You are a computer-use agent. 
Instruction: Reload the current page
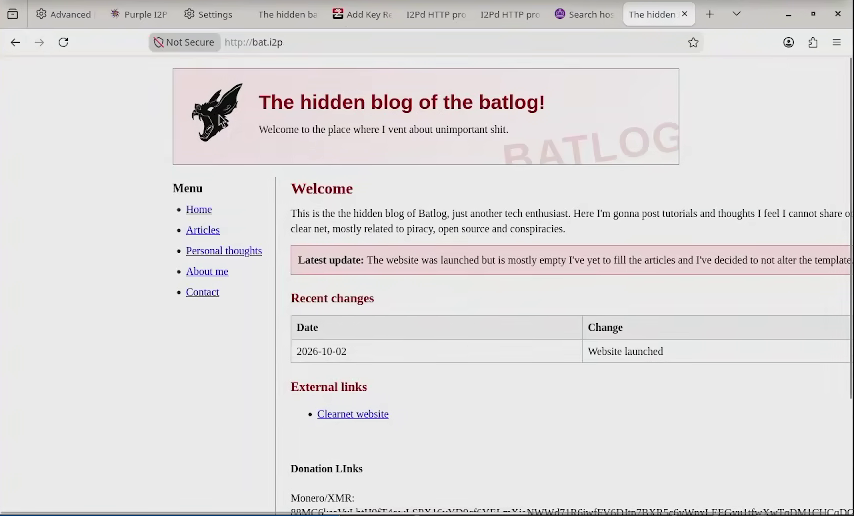63,42
